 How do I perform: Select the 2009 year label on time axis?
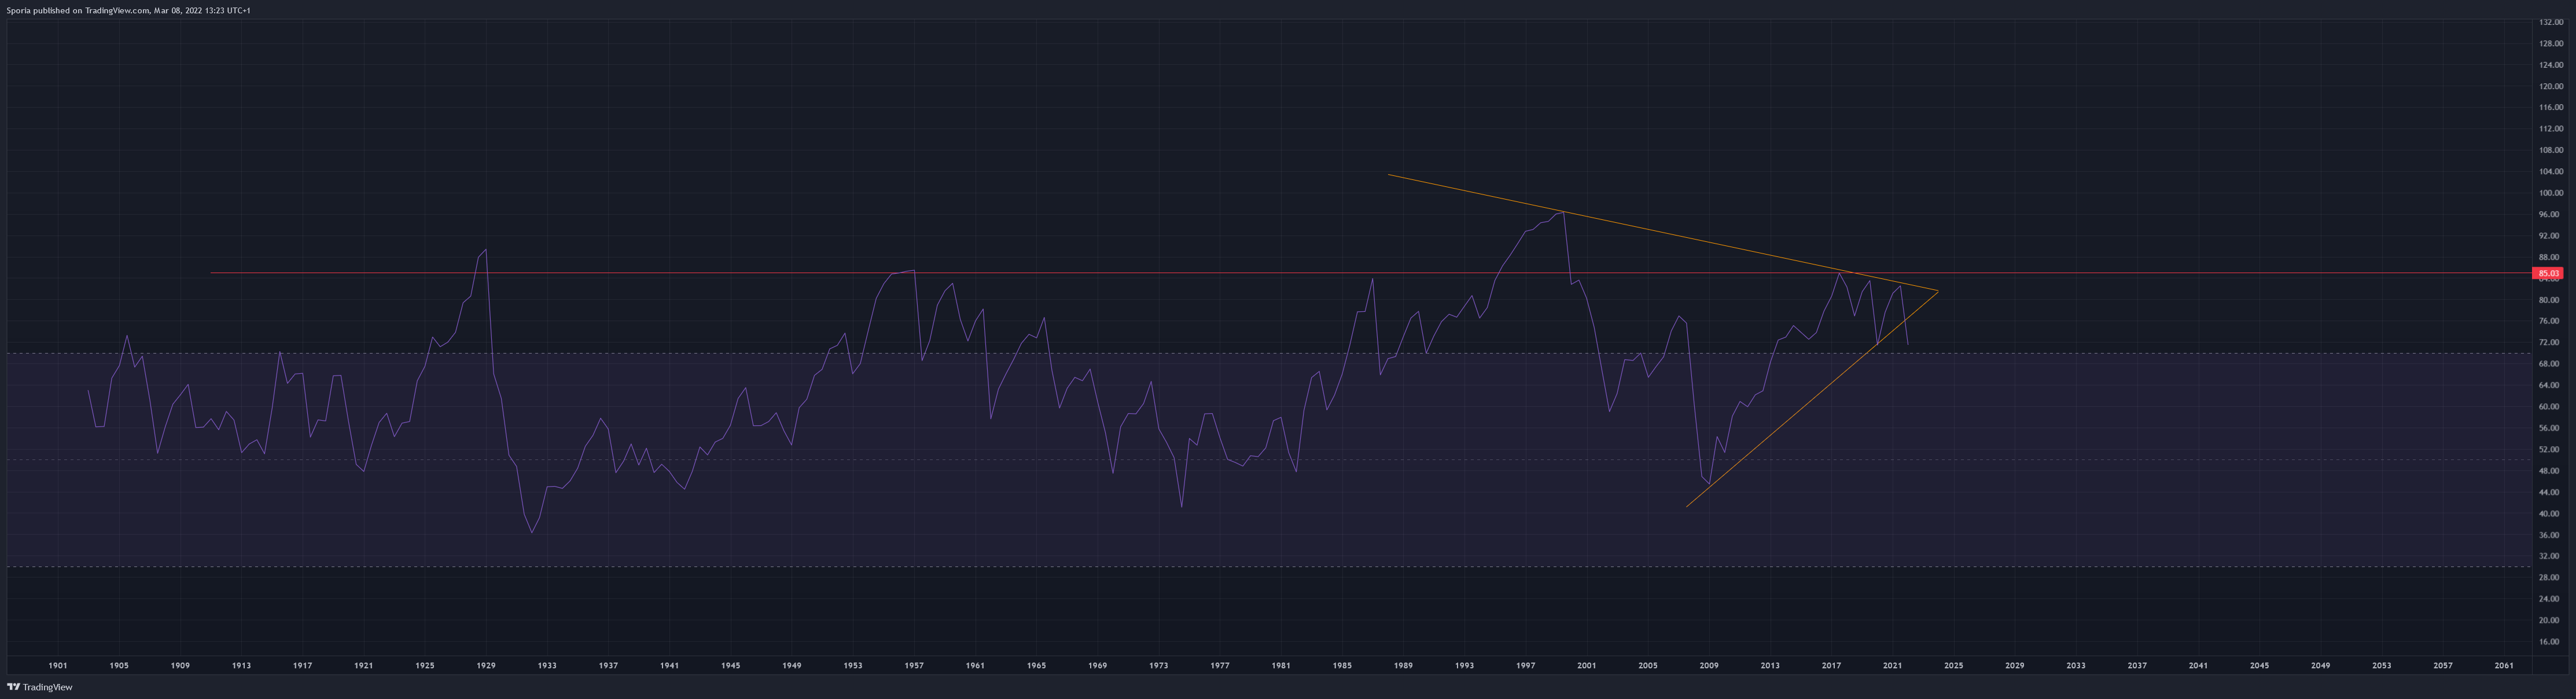pos(1709,665)
